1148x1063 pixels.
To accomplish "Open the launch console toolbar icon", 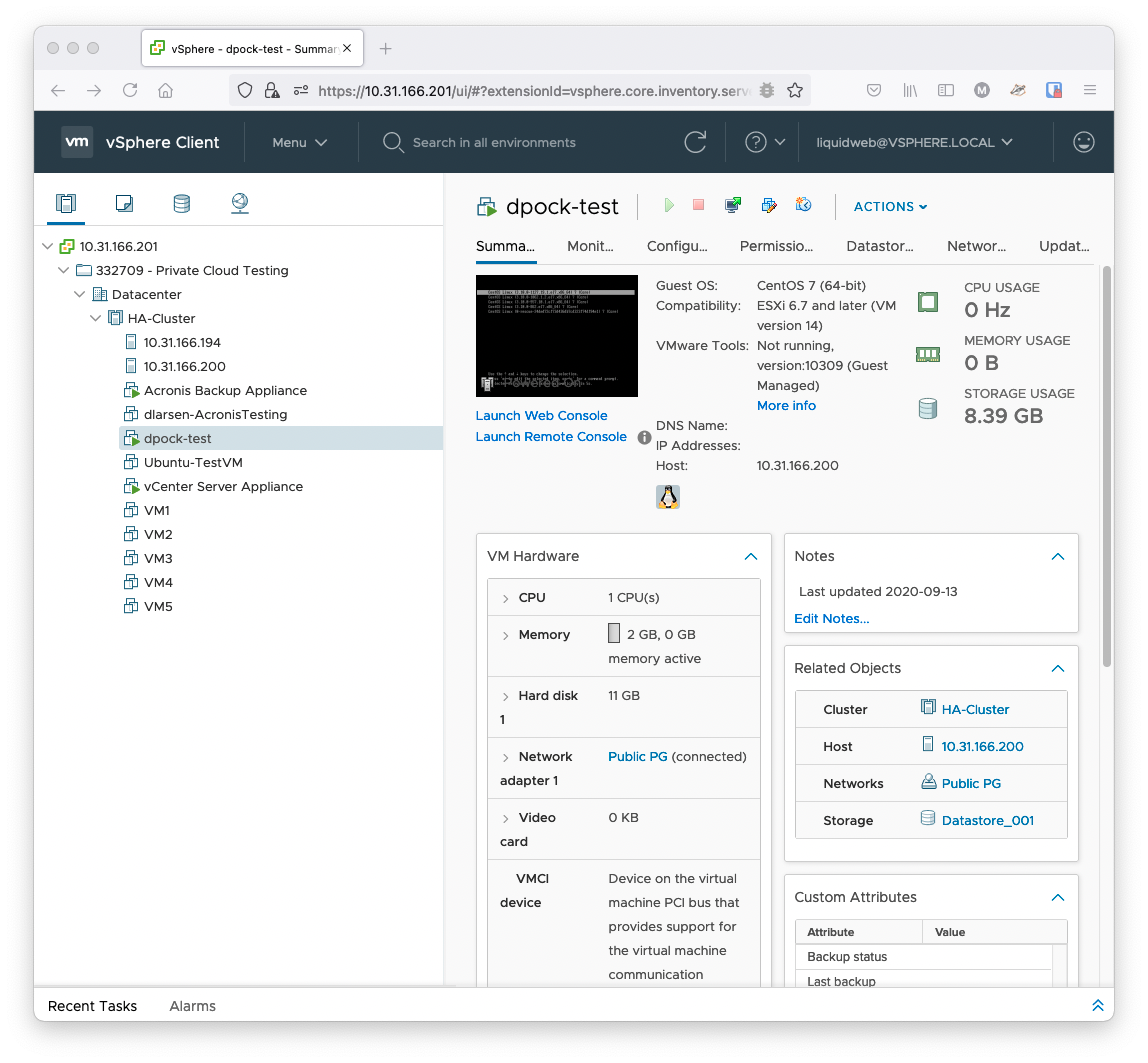I will 733,205.
